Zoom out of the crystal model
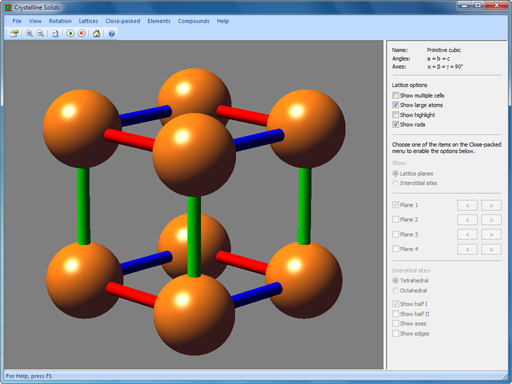Viewport: 512px width, 384px height. [x=40, y=33]
